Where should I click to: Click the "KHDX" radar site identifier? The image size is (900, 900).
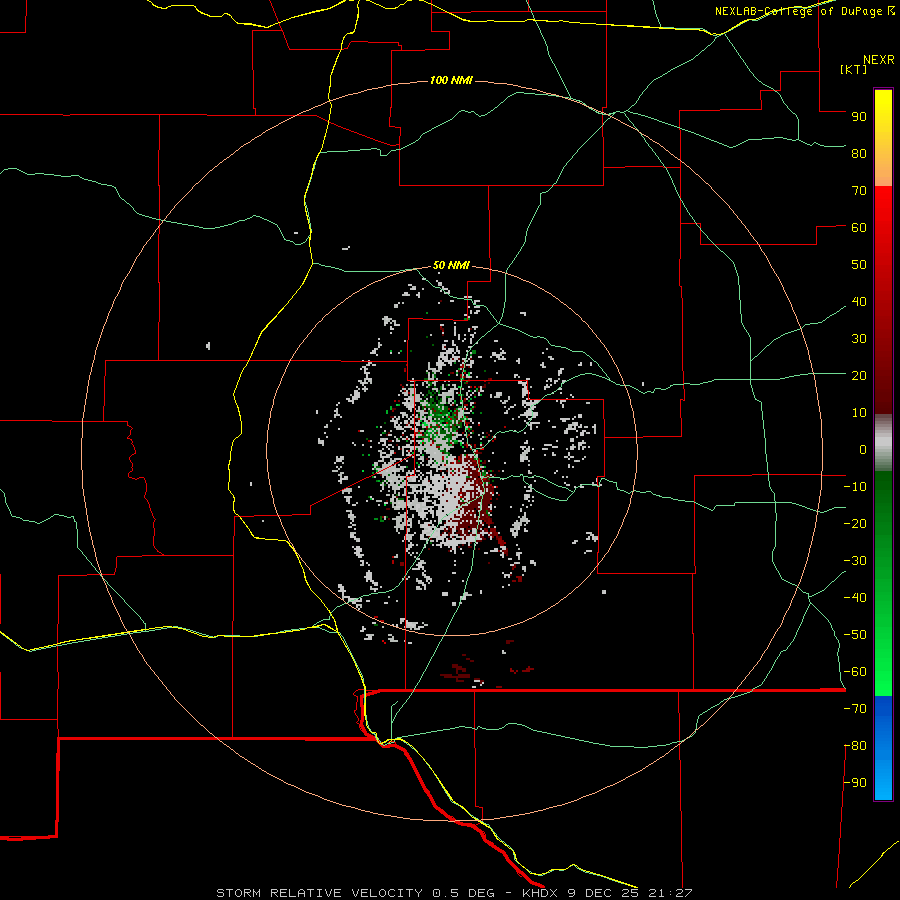[x=541, y=893]
